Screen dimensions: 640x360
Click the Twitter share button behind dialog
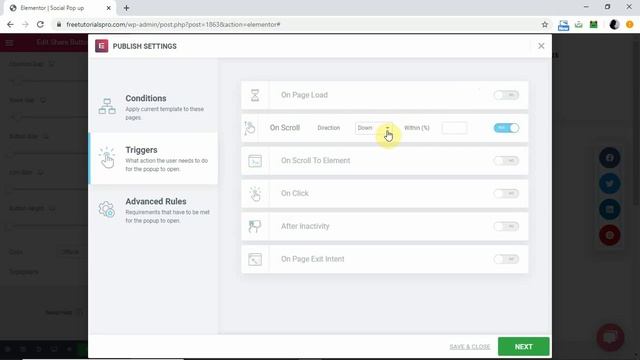(609, 184)
